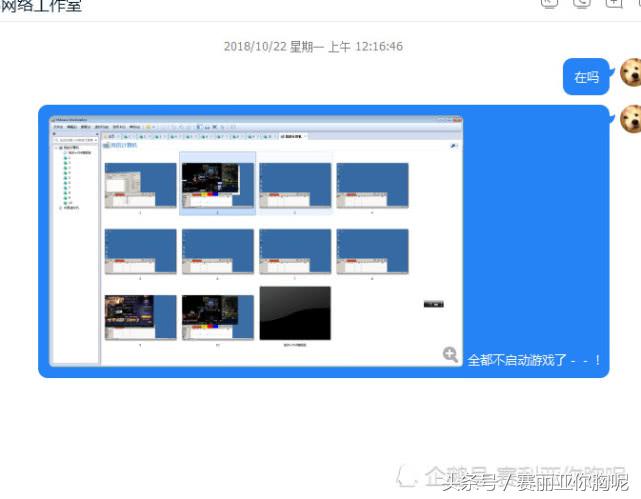The height and width of the screenshot is (499, 641).
Task: Select the '在吗' chat bubble
Action: point(586,77)
